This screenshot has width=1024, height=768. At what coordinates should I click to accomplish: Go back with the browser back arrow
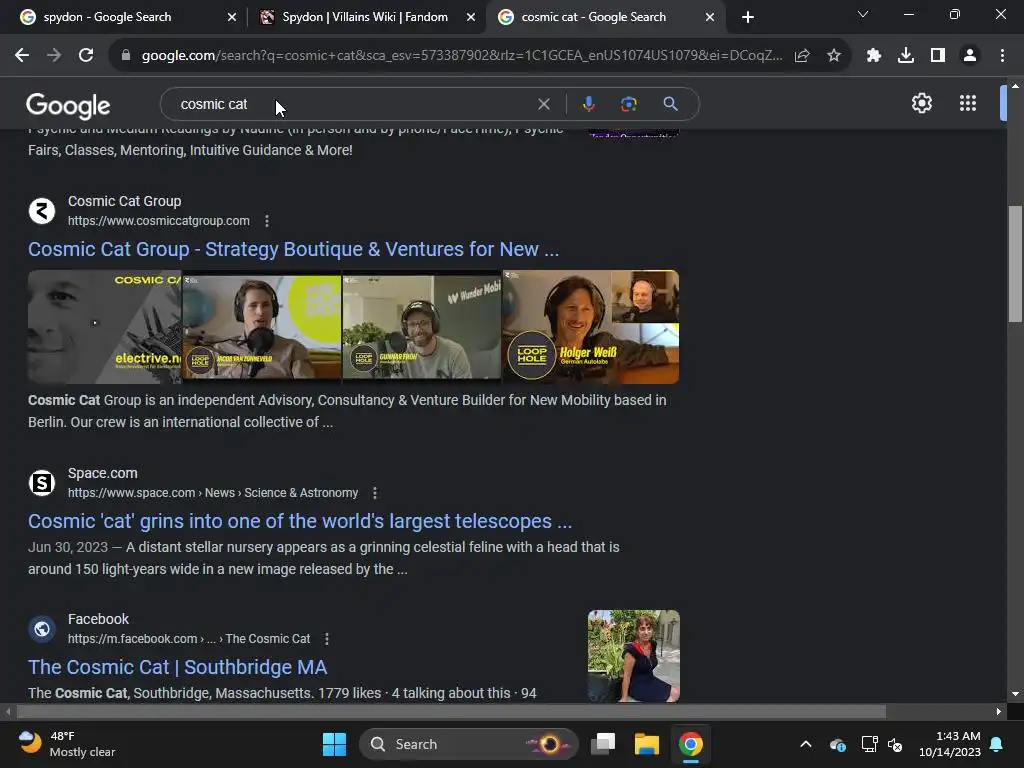(x=22, y=56)
